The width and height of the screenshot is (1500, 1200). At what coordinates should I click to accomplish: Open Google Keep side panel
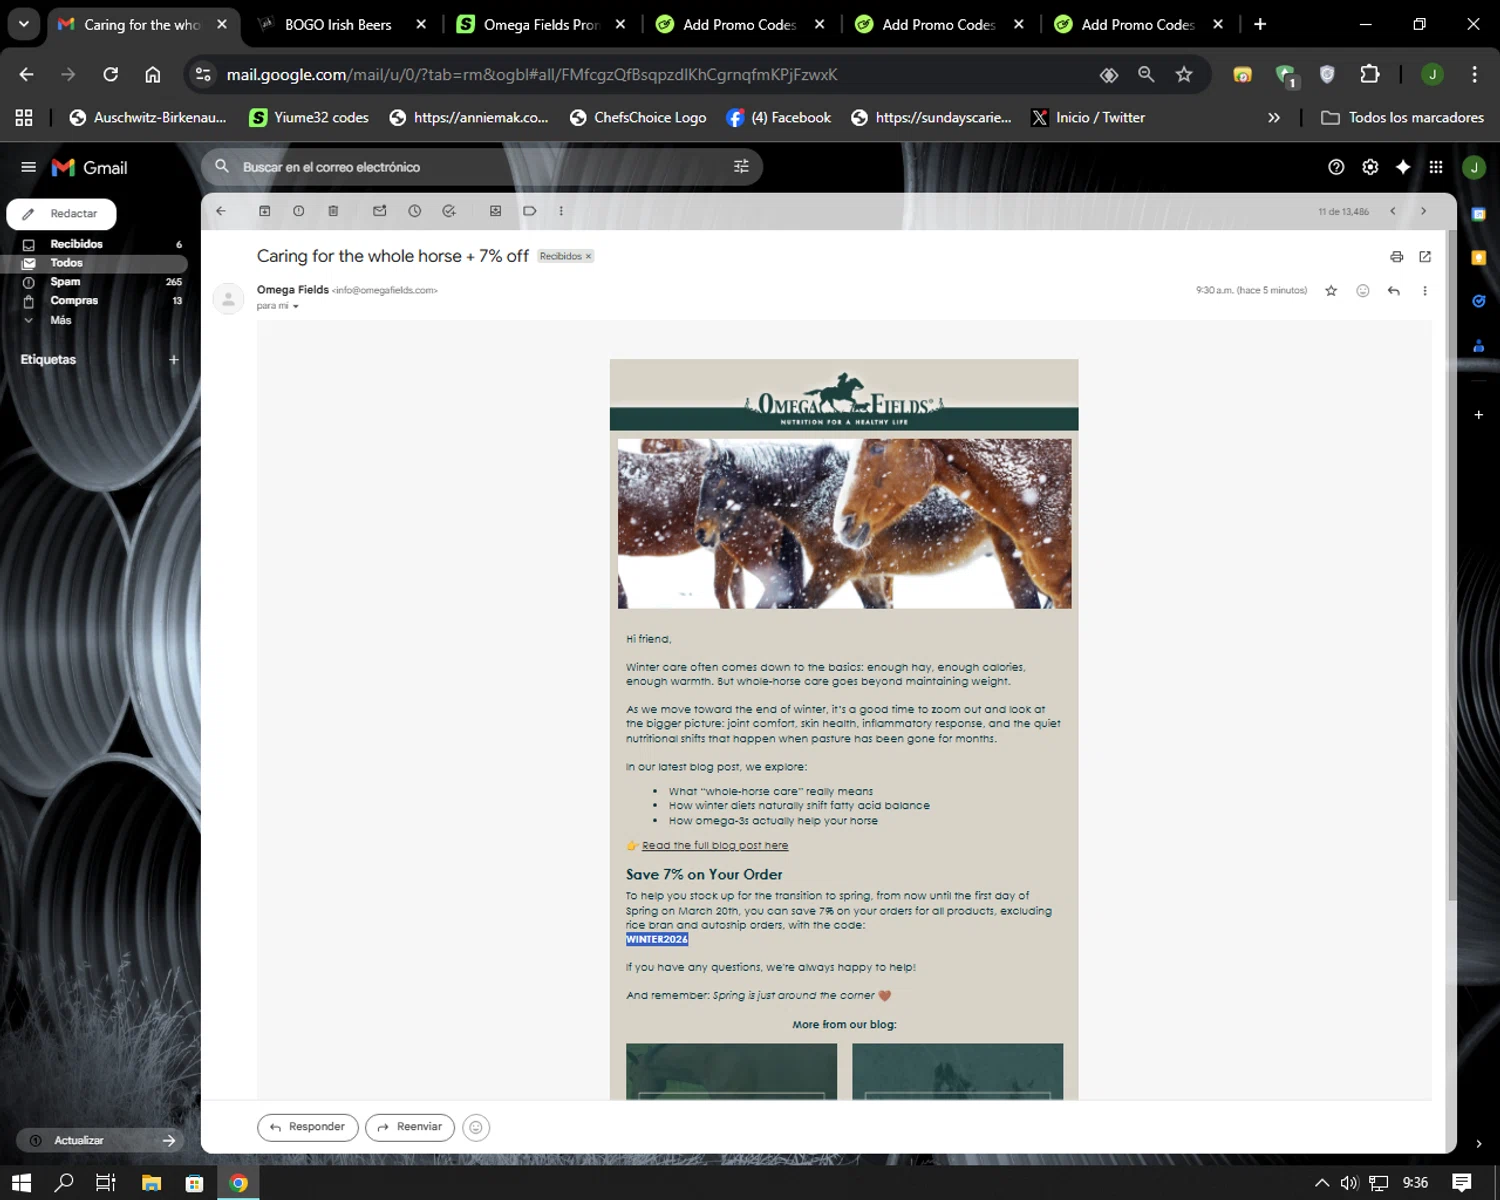pos(1479,258)
